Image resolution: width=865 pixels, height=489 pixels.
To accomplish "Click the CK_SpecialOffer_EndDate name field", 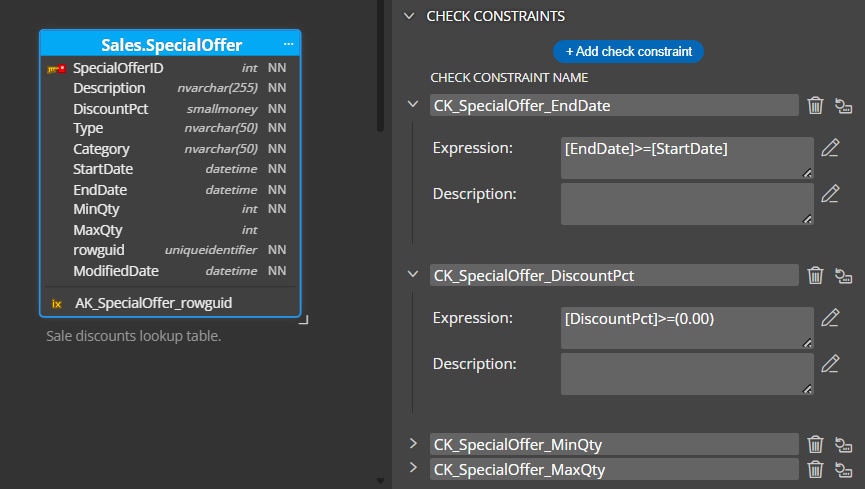I will coord(614,105).
